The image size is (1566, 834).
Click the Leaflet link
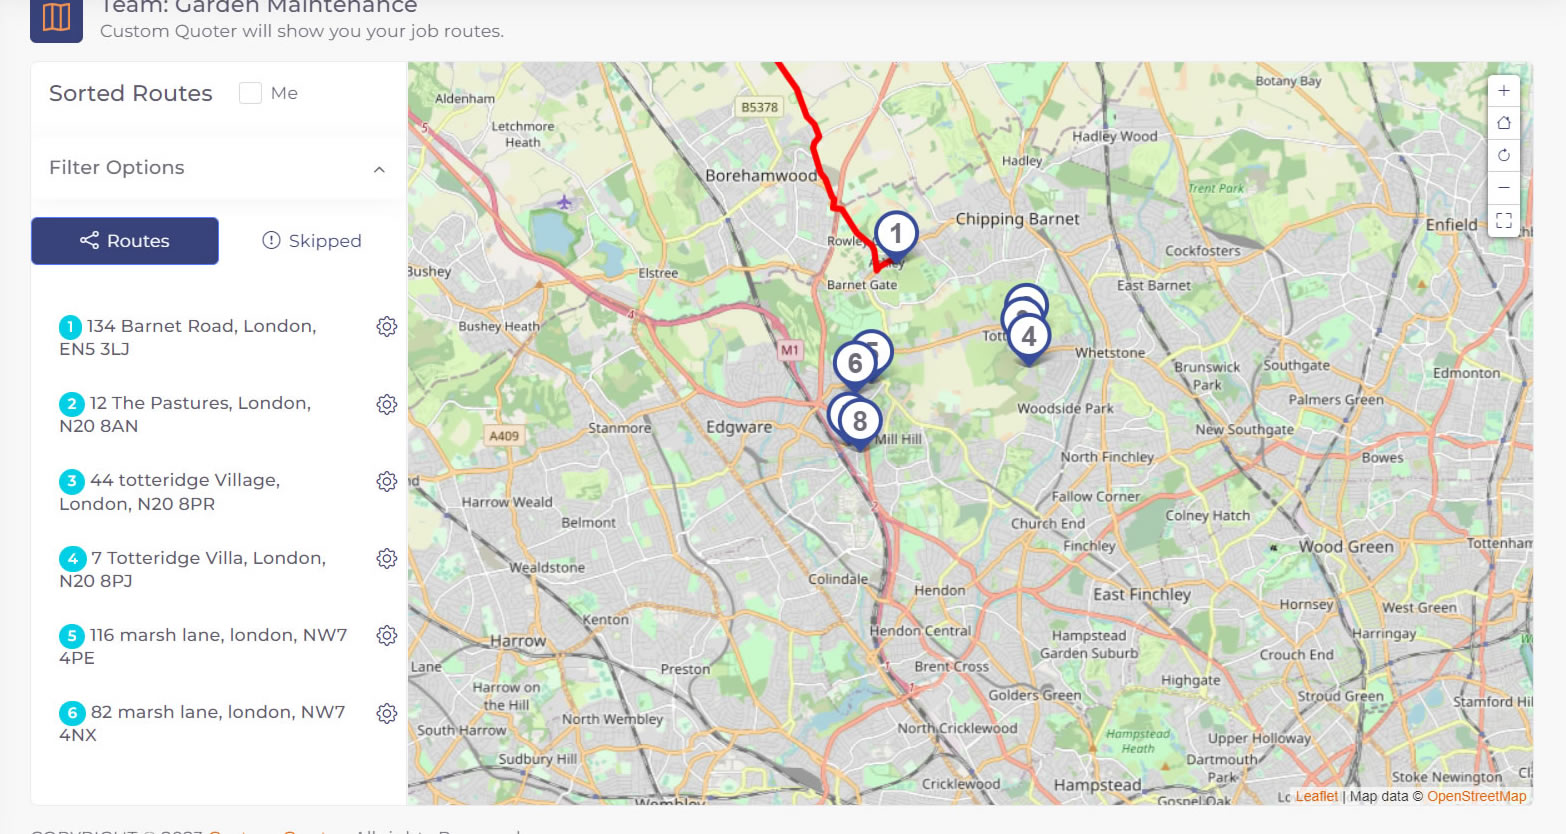point(1316,796)
